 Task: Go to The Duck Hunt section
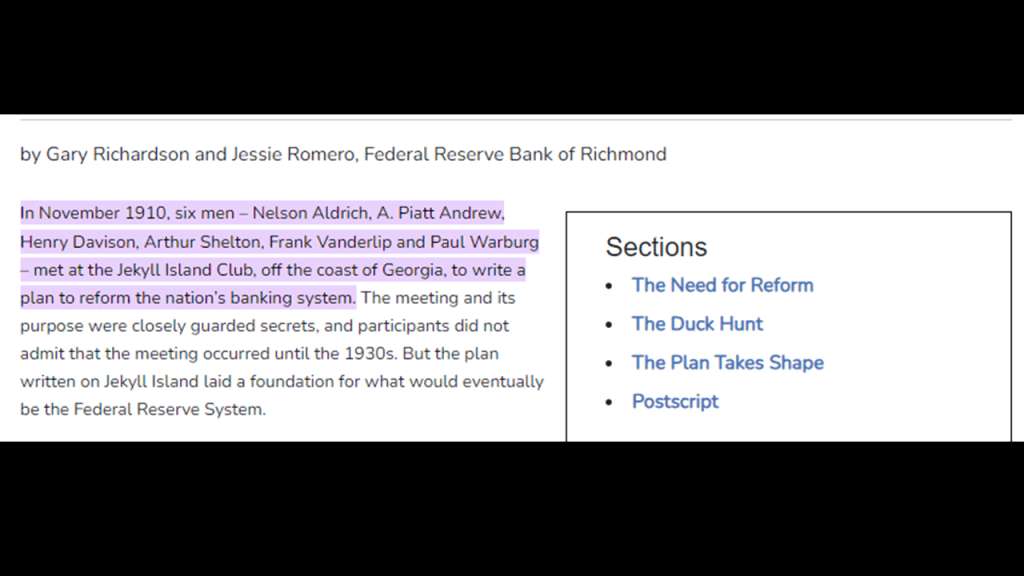click(697, 324)
